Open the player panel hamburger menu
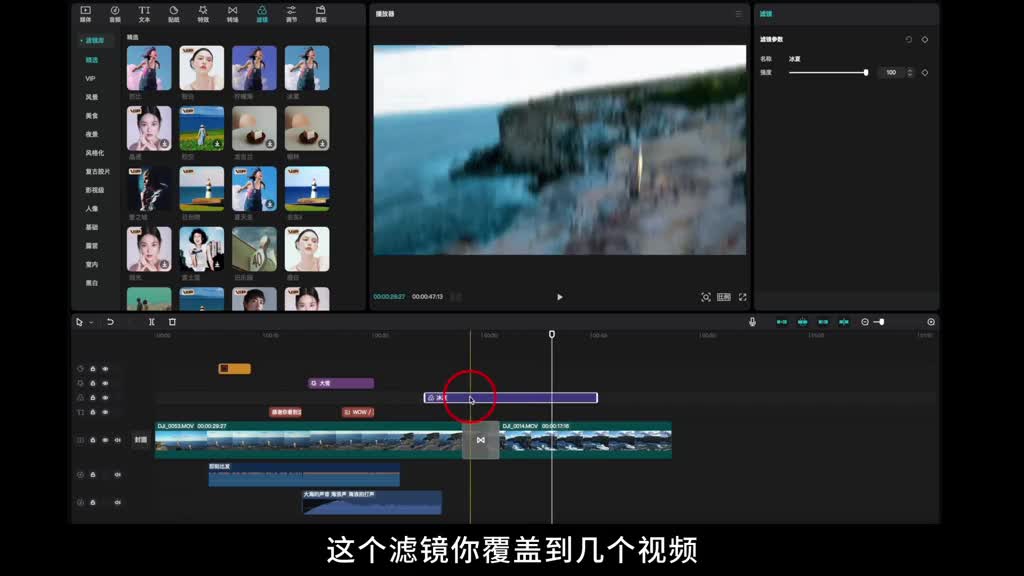 point(739,14)
